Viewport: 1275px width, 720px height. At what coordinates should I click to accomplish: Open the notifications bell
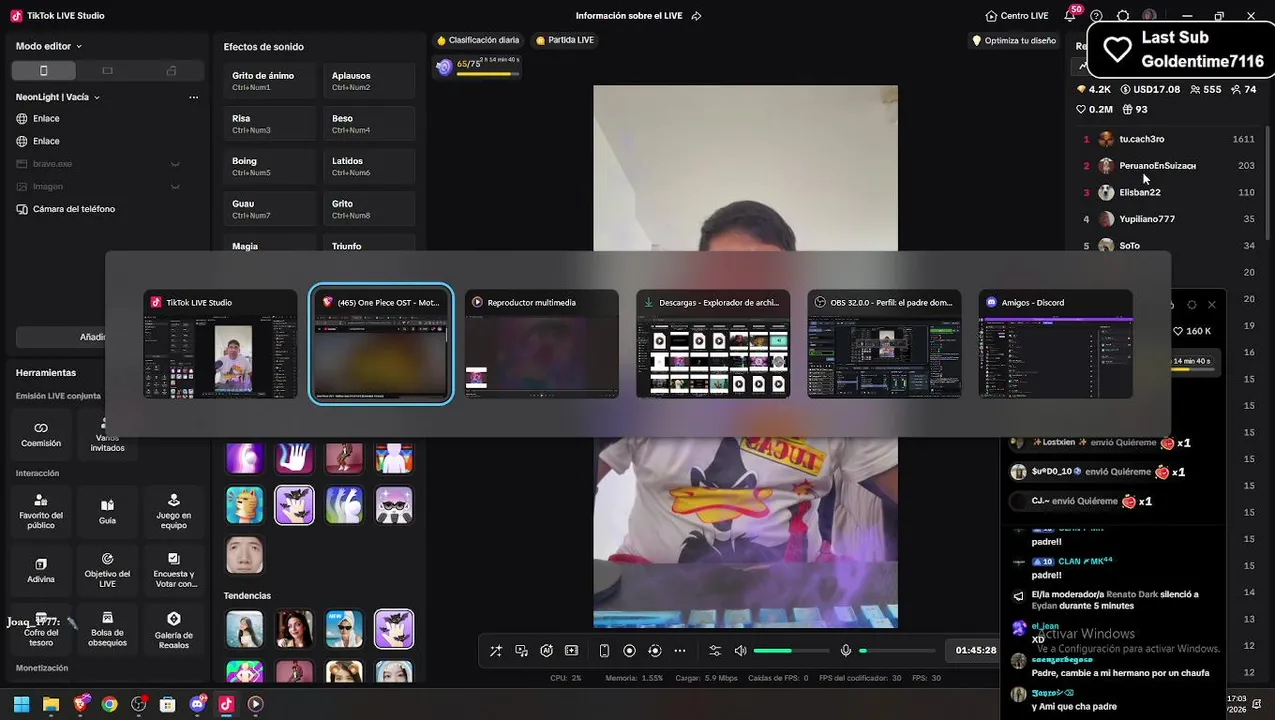(x=1070, y=16)
